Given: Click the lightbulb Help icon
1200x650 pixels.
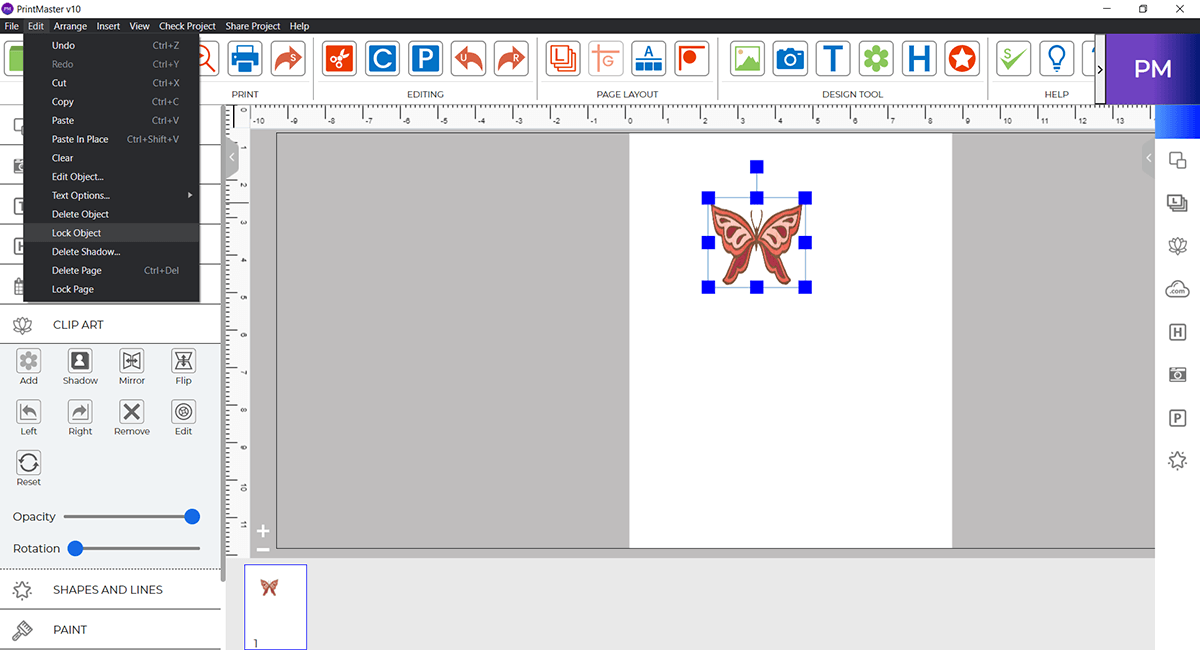Looking at the screenshot, I should [1056, 58].
